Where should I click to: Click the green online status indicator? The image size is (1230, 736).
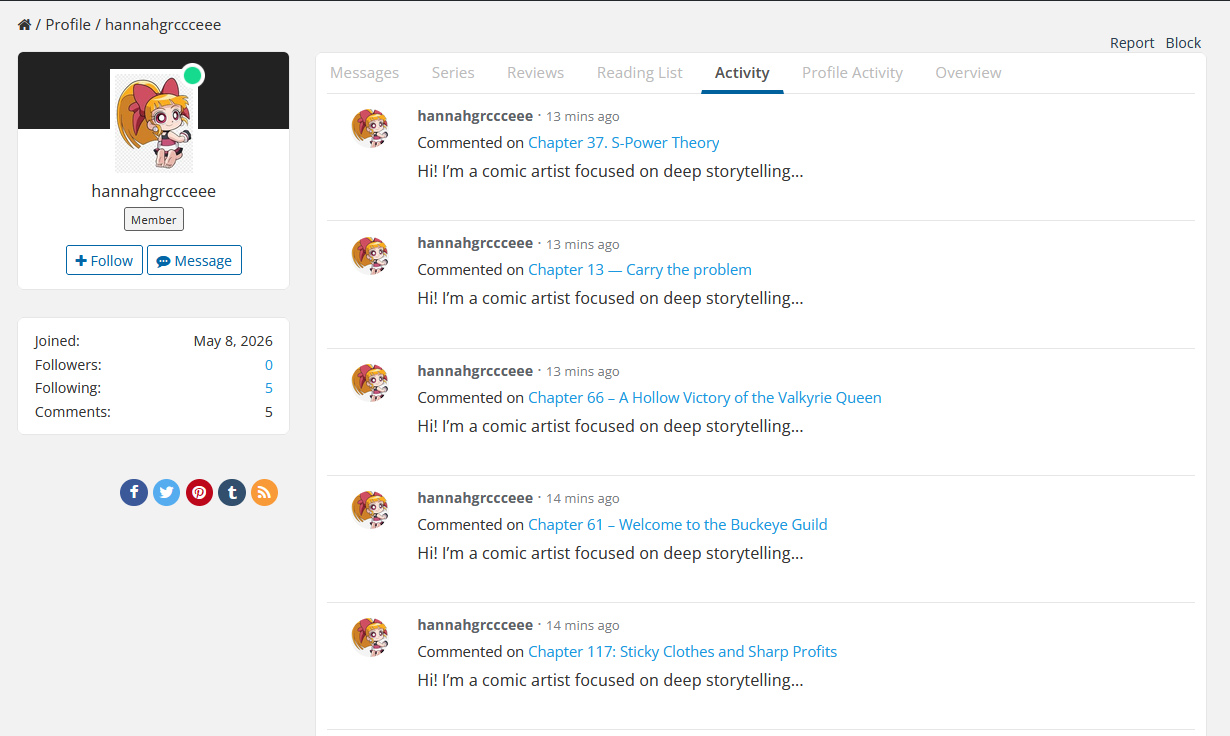click(x=193, y=75)
